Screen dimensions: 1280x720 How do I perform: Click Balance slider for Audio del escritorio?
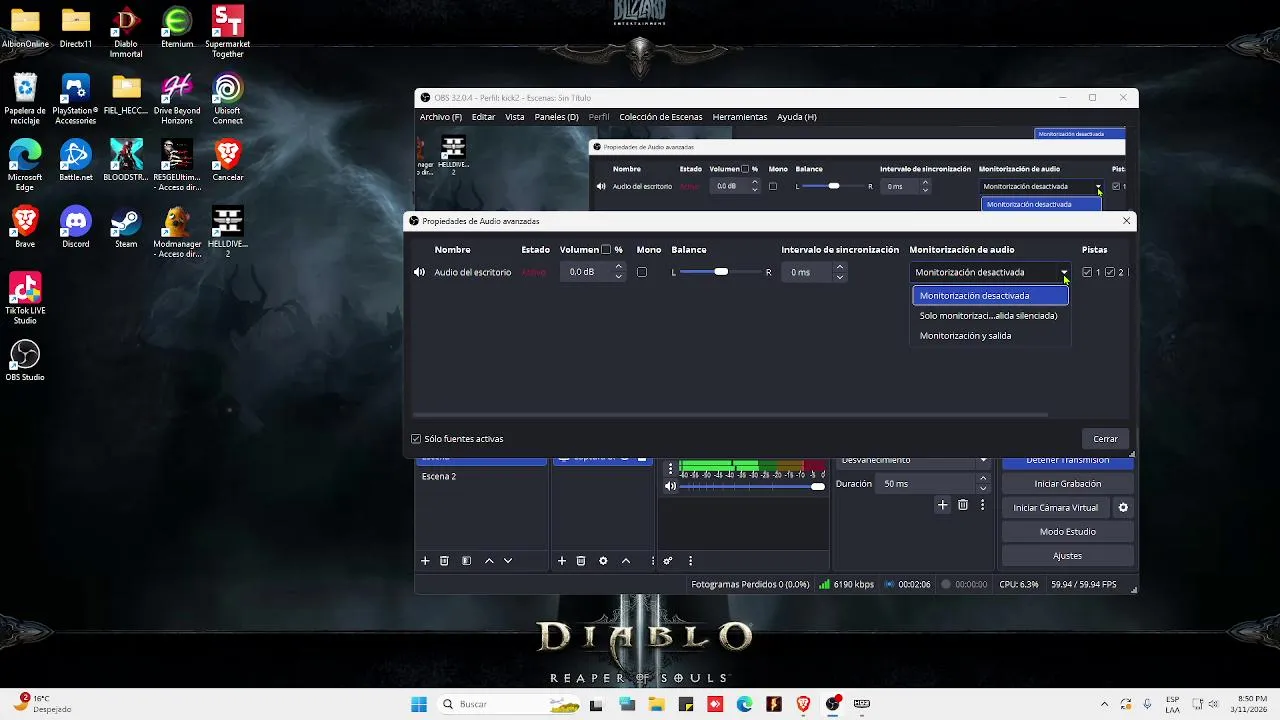(x=720, y=272)
